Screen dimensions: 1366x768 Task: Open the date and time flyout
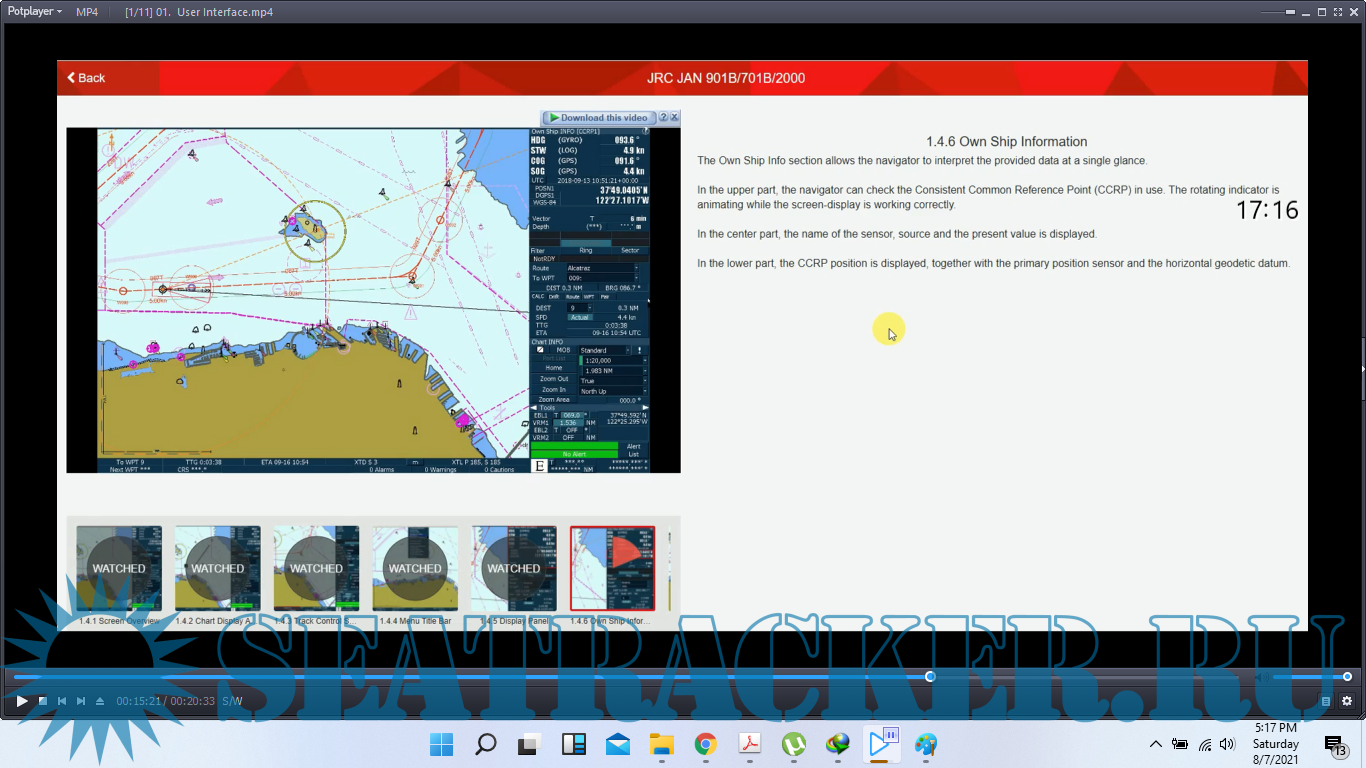(1275, 744)
